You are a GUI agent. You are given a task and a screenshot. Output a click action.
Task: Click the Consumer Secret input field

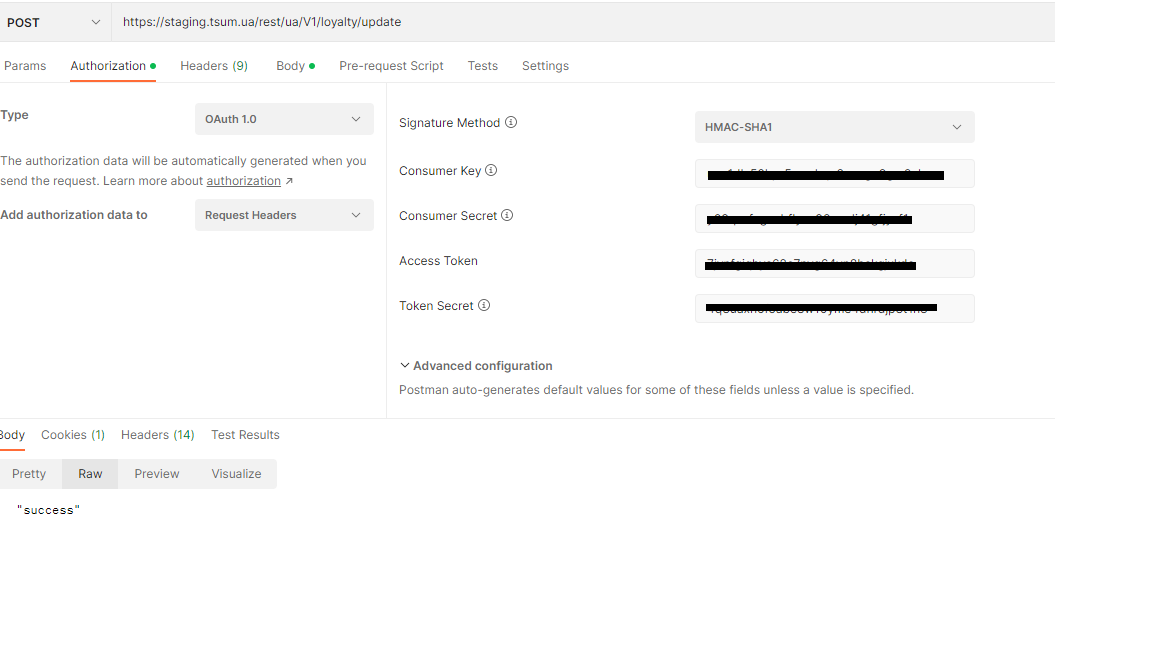point(835,219)
